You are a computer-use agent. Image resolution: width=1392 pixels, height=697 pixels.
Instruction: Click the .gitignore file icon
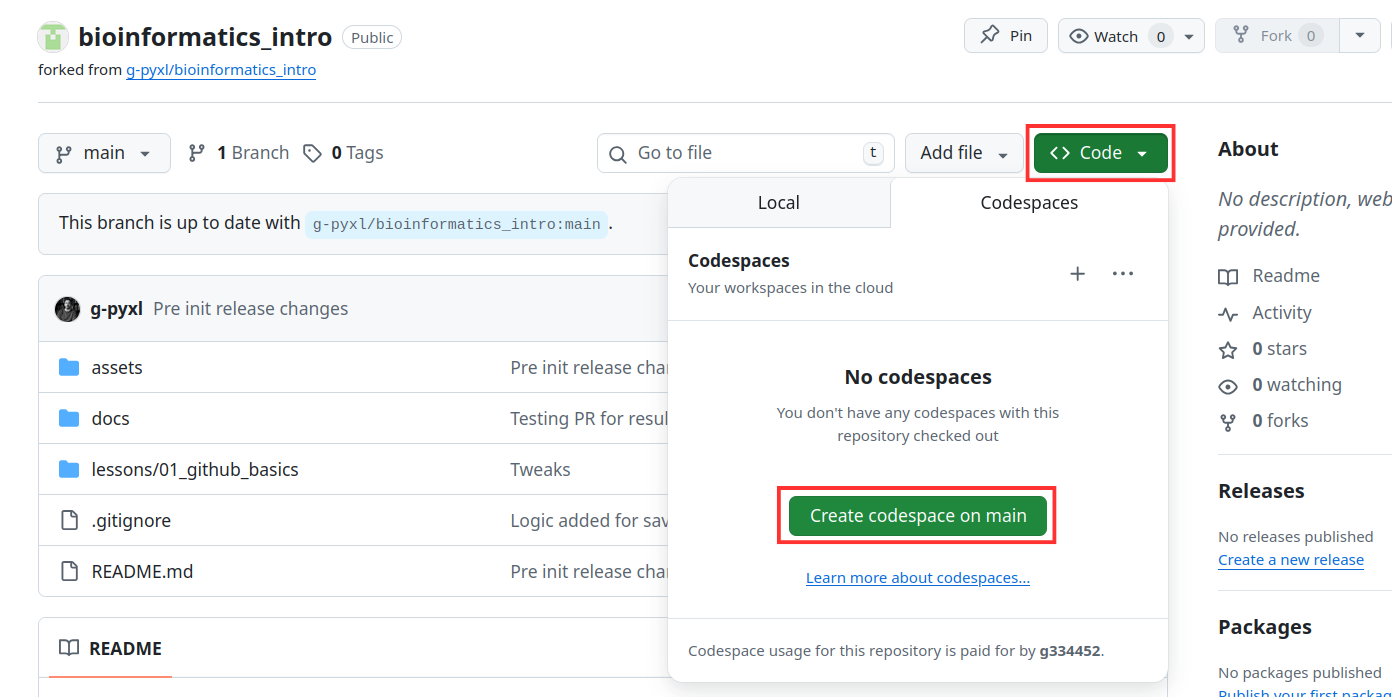pyautogui.click(x=69, y=521)
